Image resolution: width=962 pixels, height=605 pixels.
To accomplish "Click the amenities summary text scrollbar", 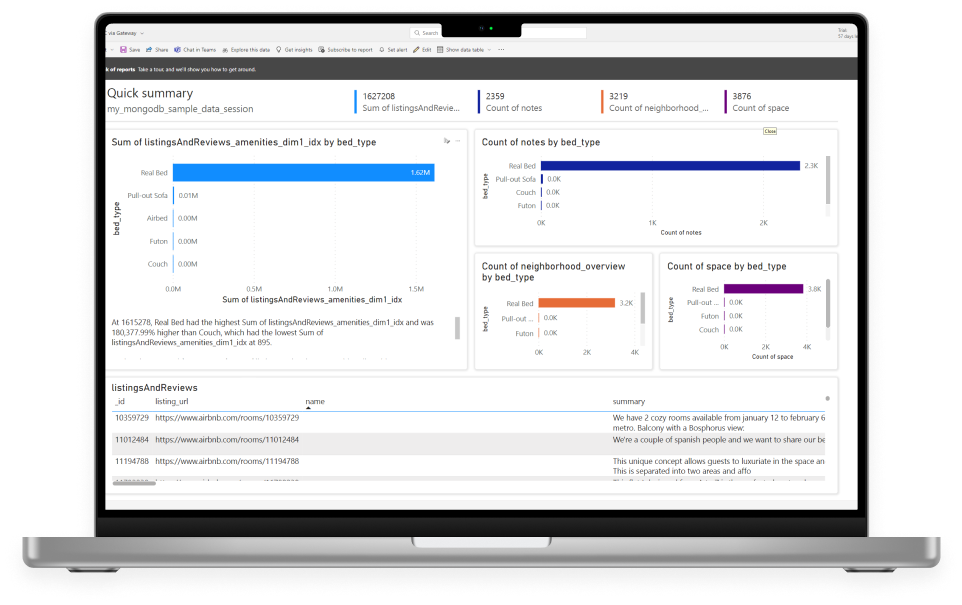I will [x=457, y=328].
